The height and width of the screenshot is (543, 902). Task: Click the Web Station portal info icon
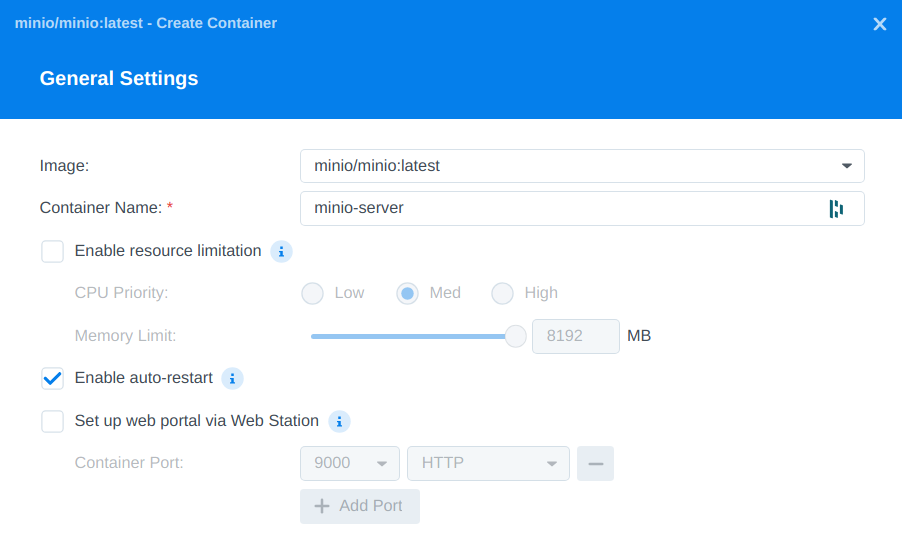tap(339, 422)
